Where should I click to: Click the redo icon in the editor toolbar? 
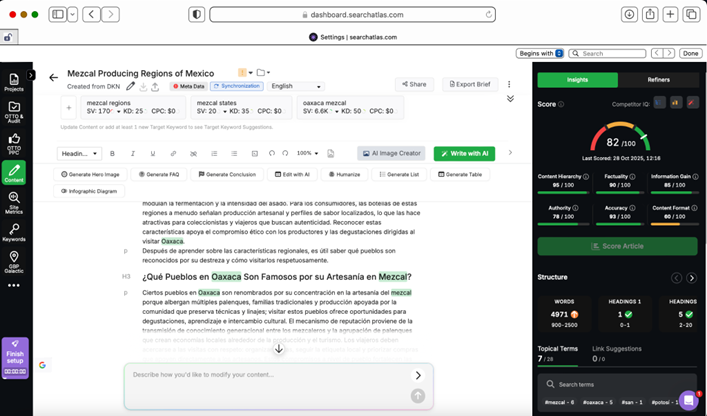(285, 153)
